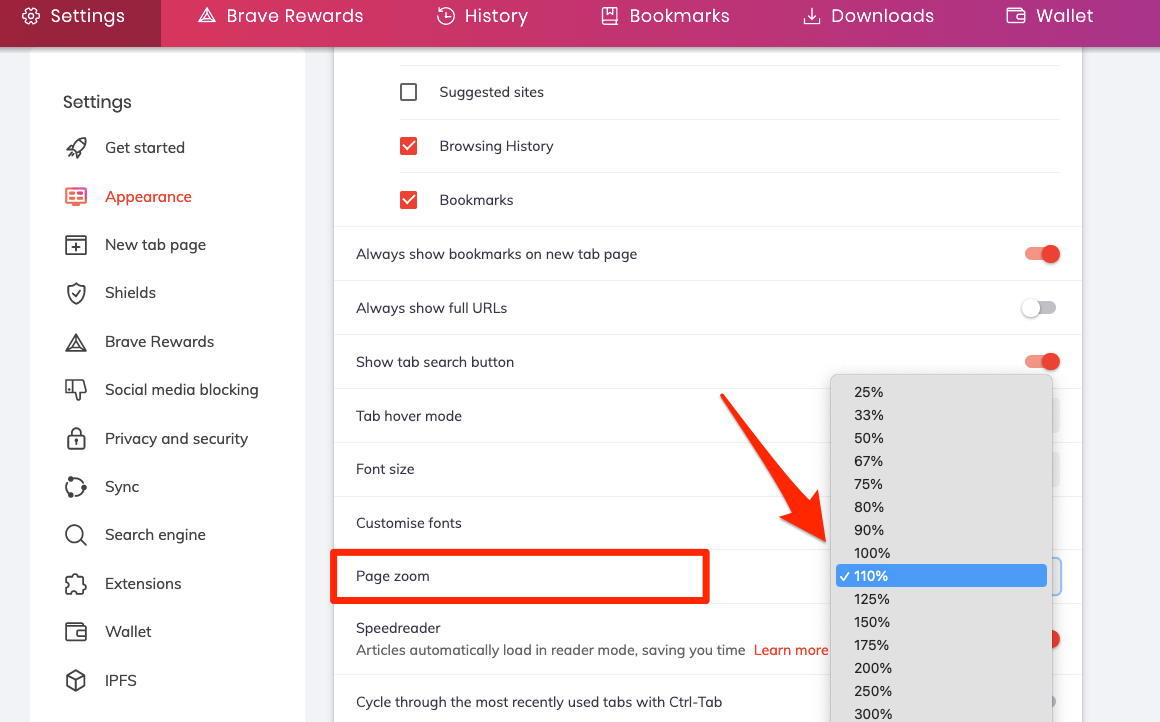Viewport: 1160px width, 722px height.
Task: Turn off Always show bookmarks on new tab page
Action: click(1042, 254)
